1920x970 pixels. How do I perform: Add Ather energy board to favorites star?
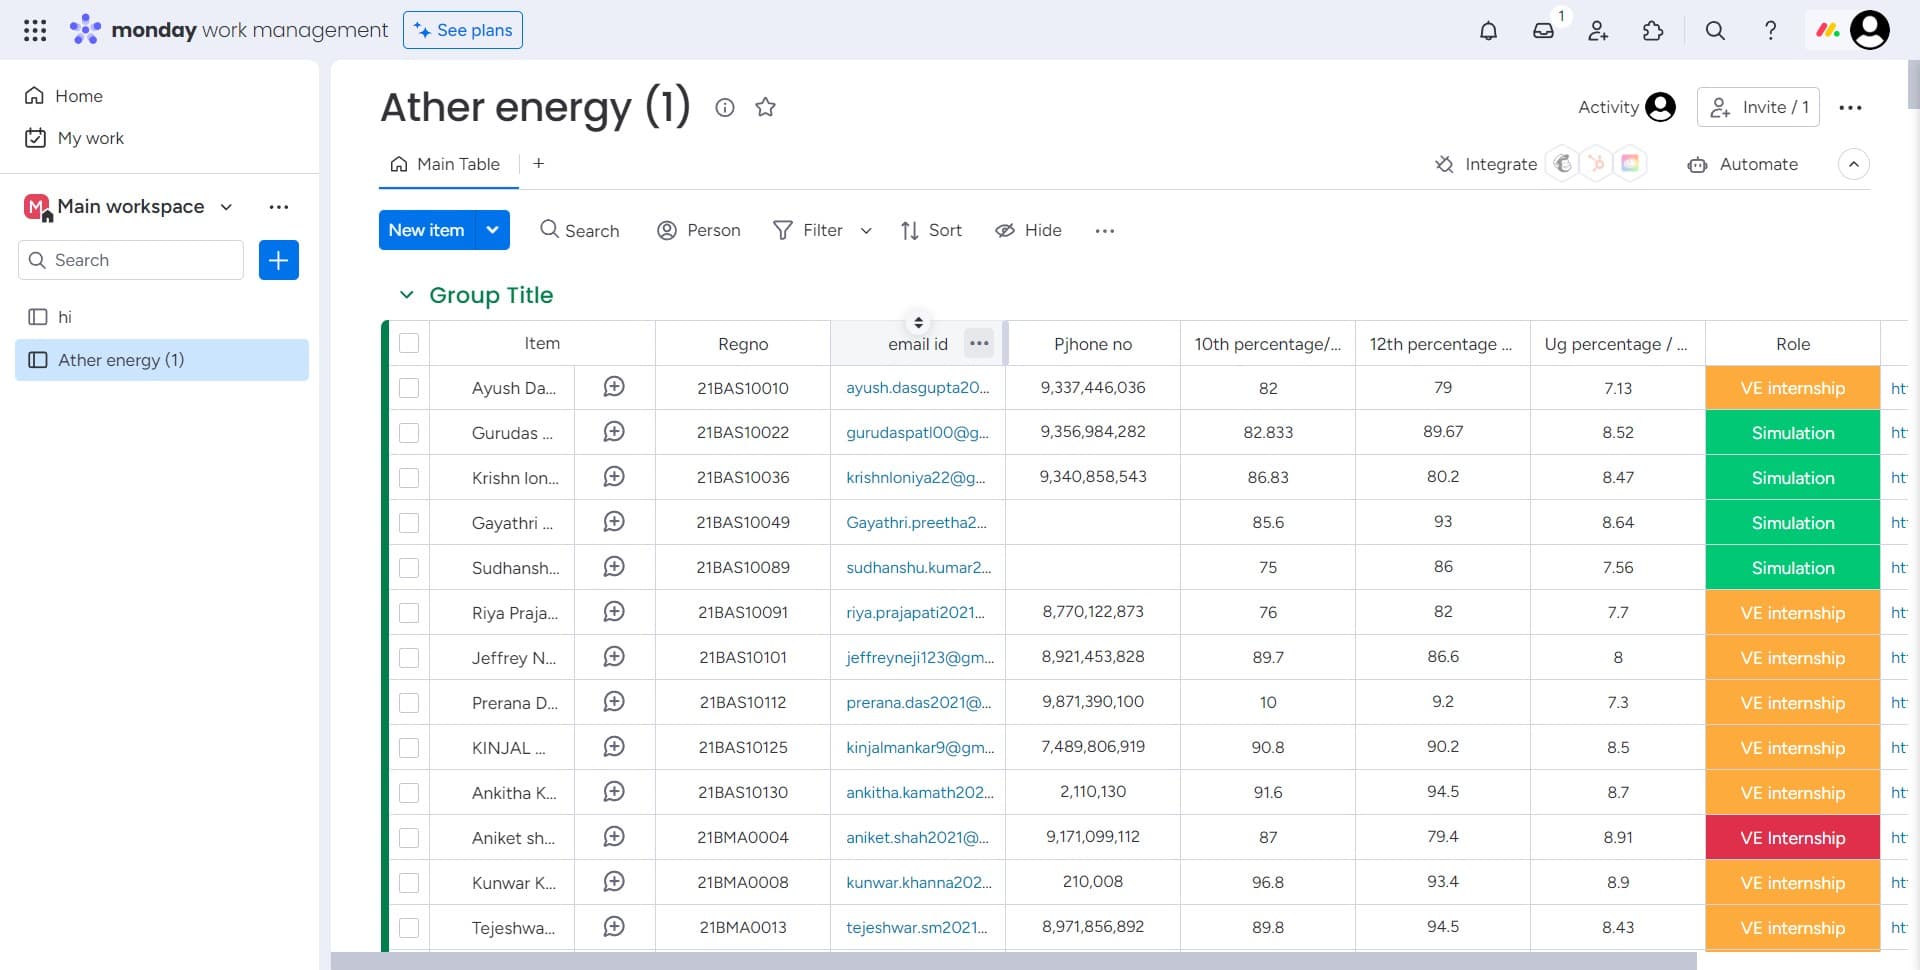click(765, 107)
